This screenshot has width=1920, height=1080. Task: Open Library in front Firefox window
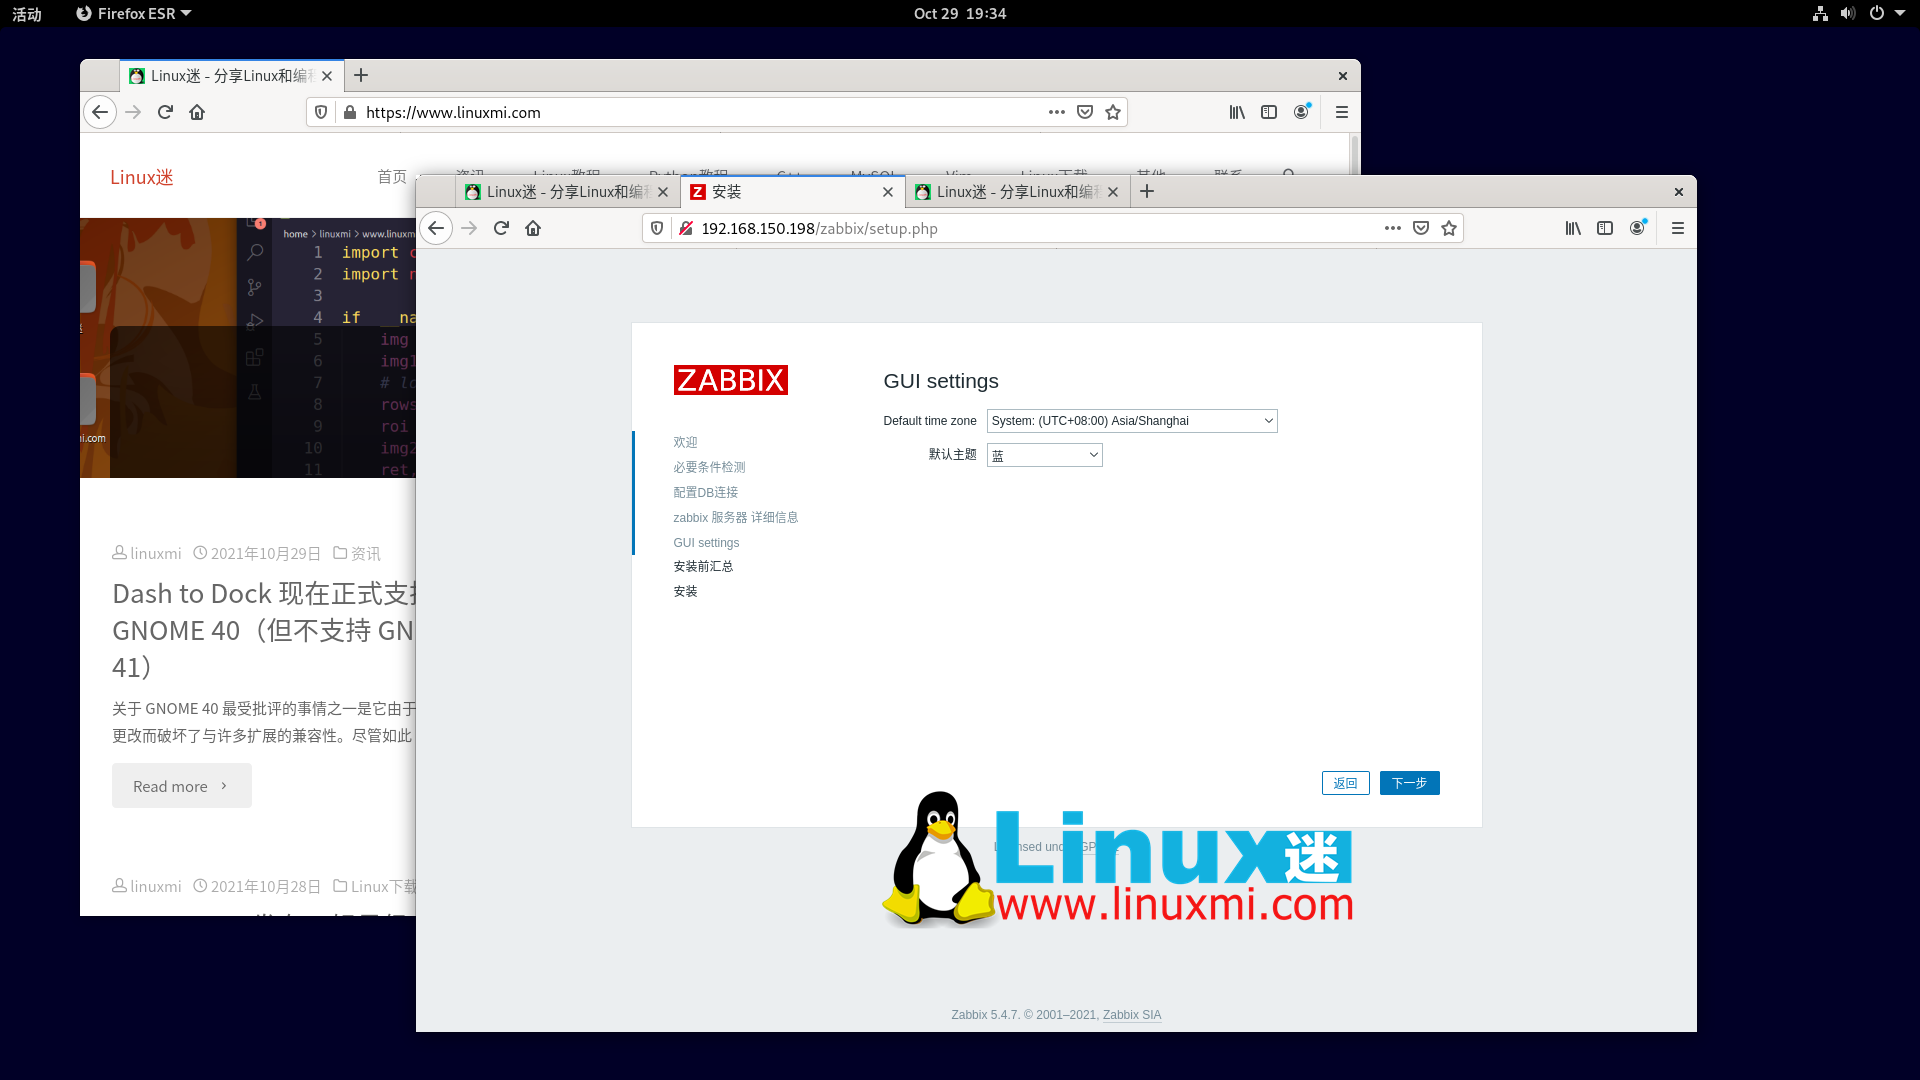coord(1573,228)
